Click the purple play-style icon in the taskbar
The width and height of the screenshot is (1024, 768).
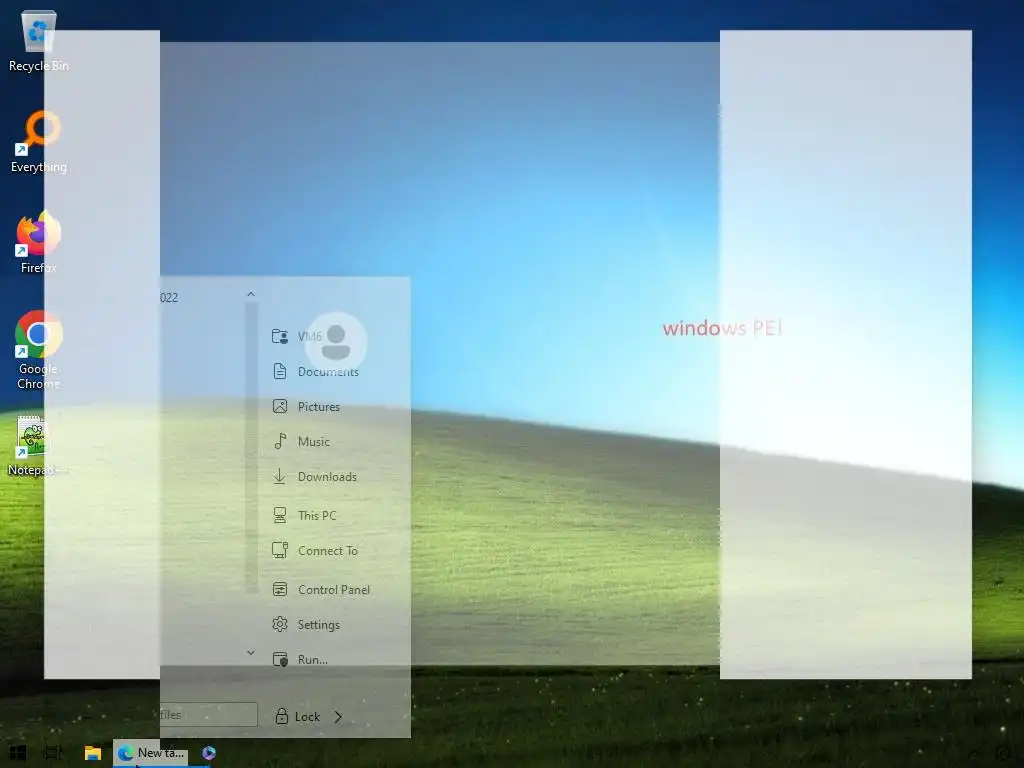click(209, 753)
